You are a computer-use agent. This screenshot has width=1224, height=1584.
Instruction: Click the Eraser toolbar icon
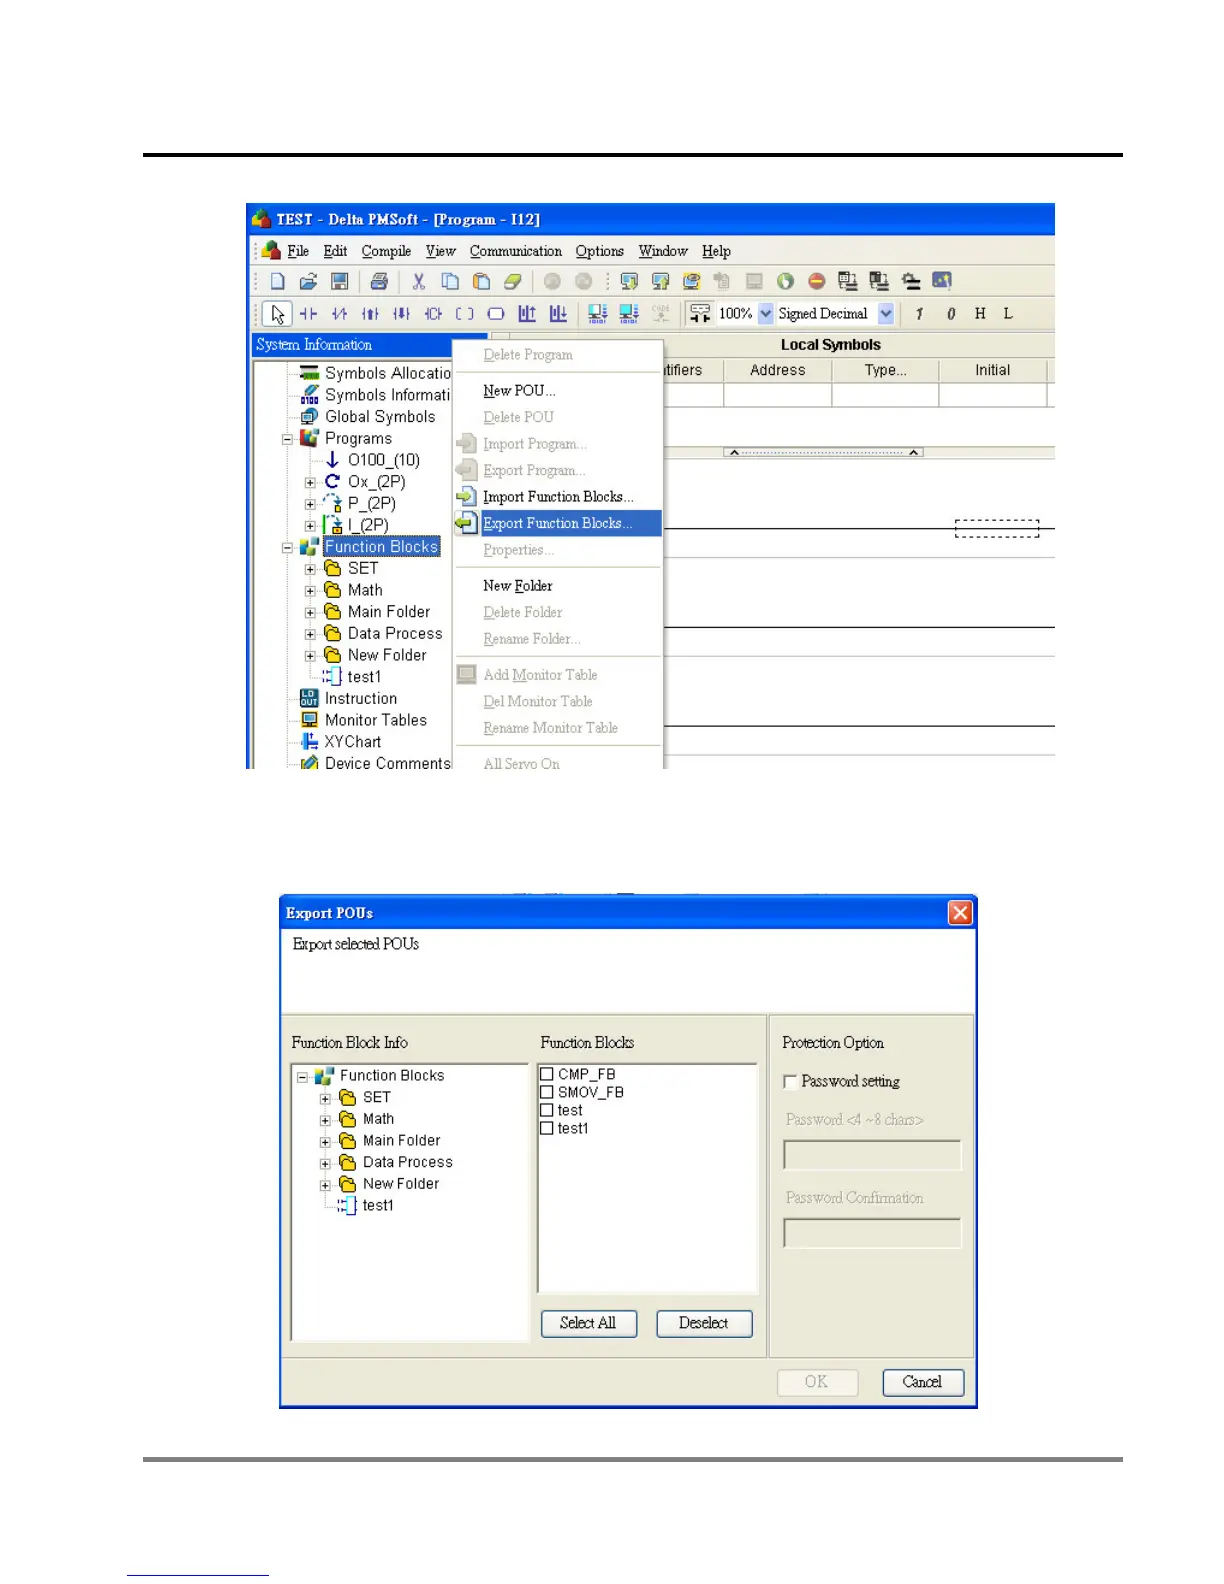513,281
